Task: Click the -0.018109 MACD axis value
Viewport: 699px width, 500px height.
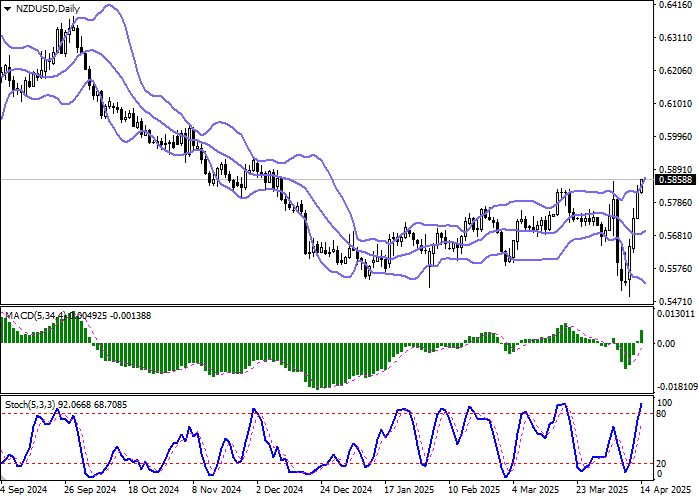Action: (677, 385)
